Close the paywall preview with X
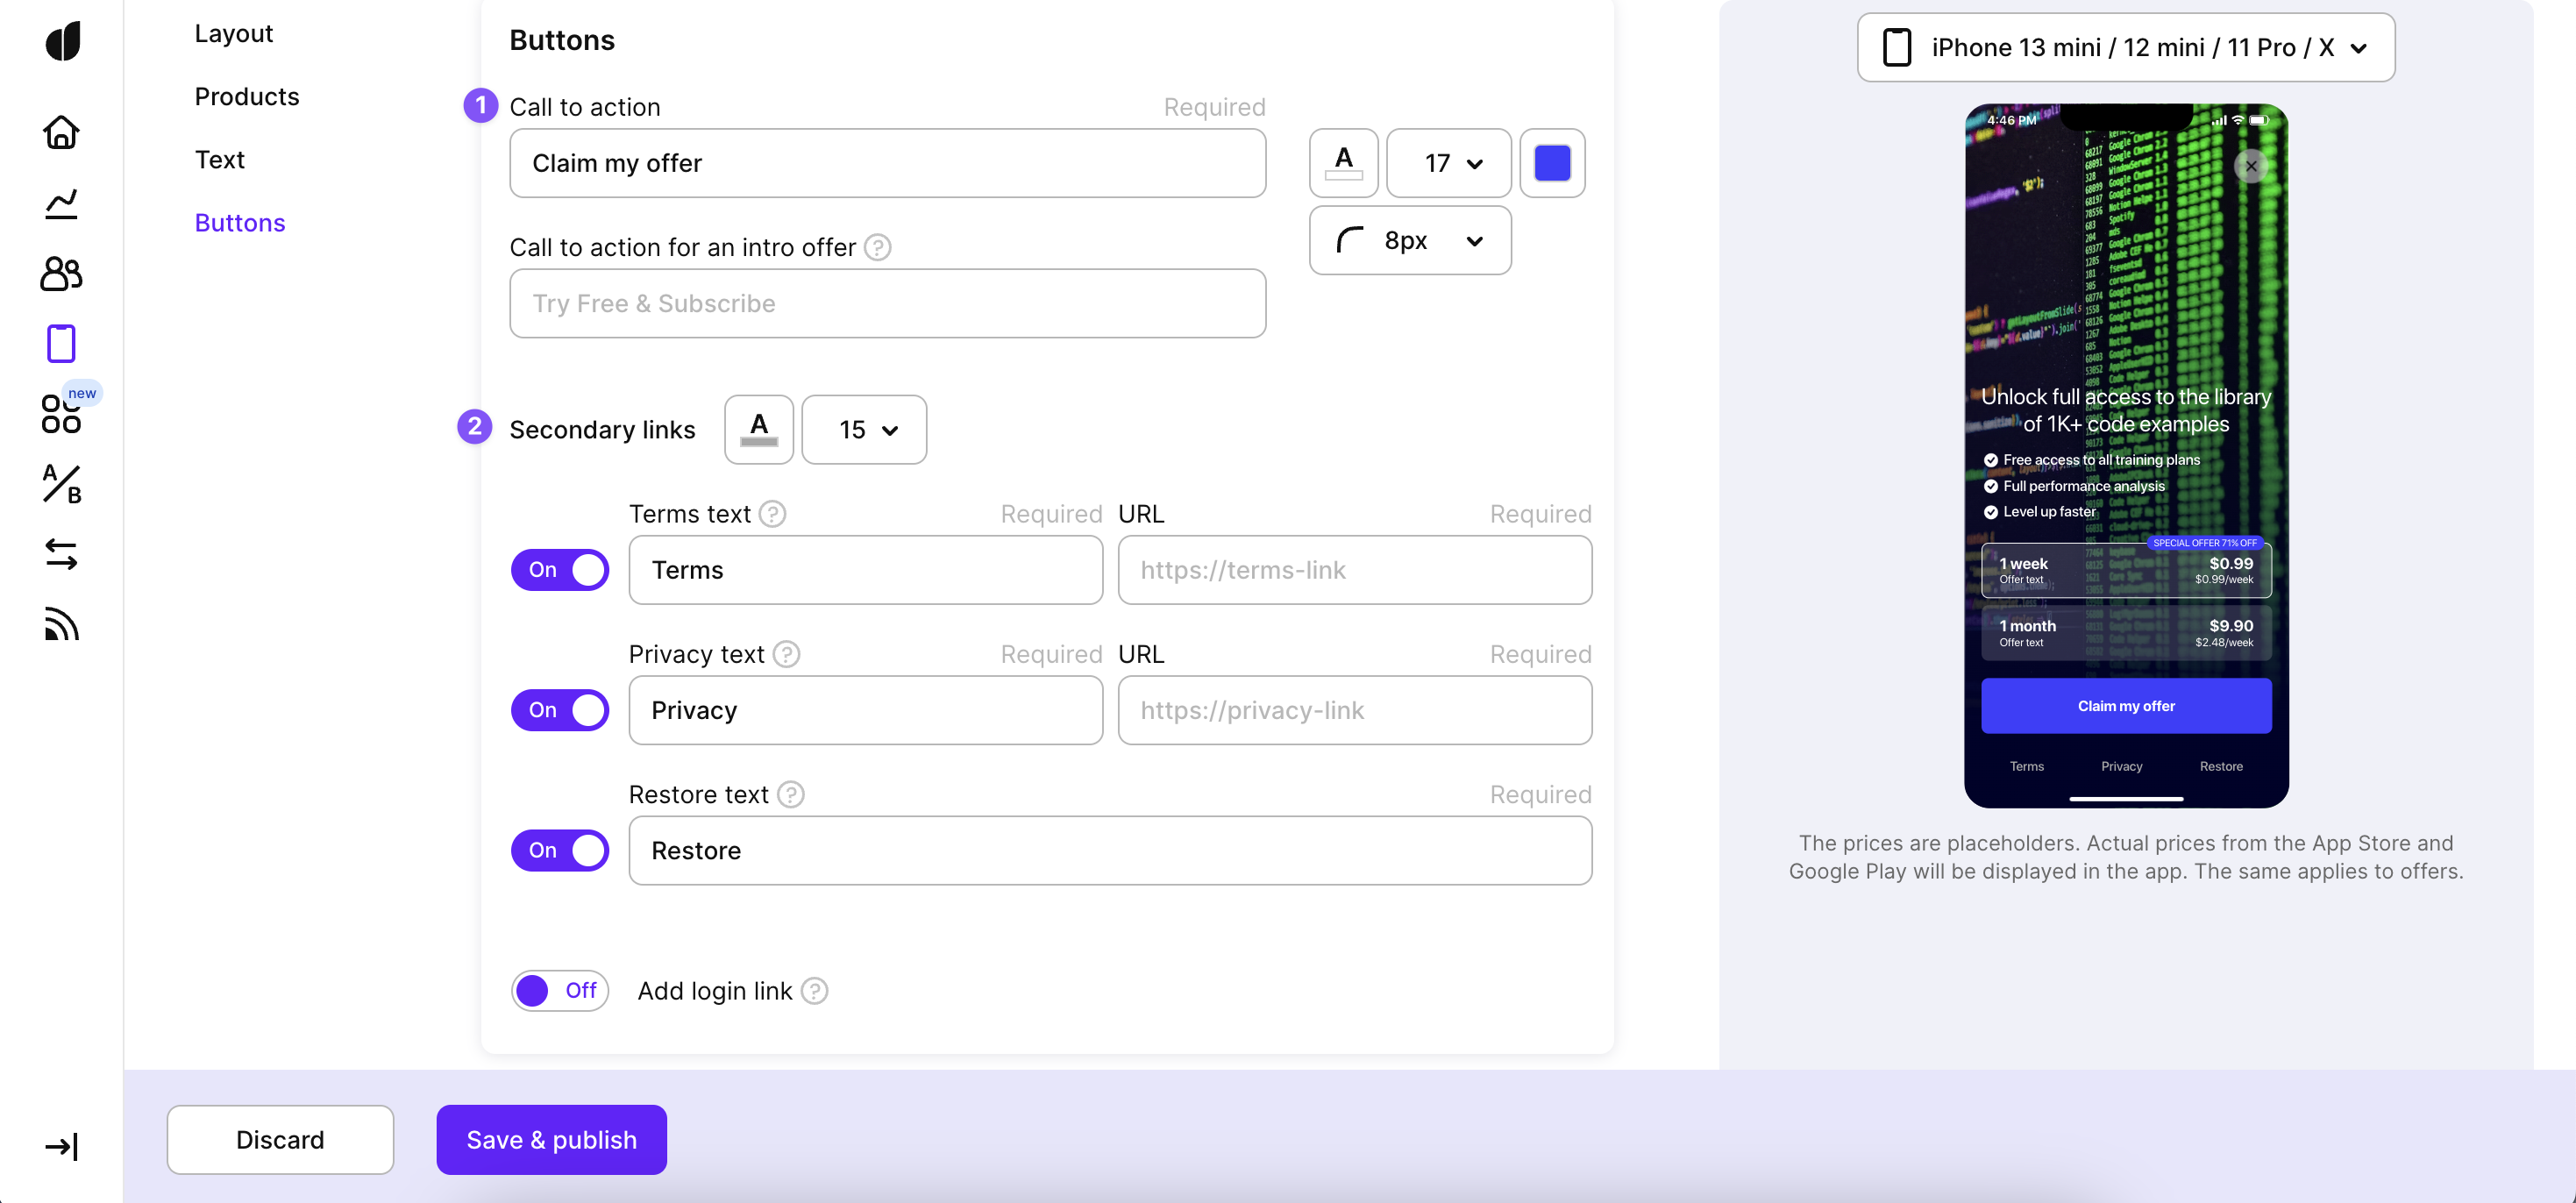 tap(2251, 166)
